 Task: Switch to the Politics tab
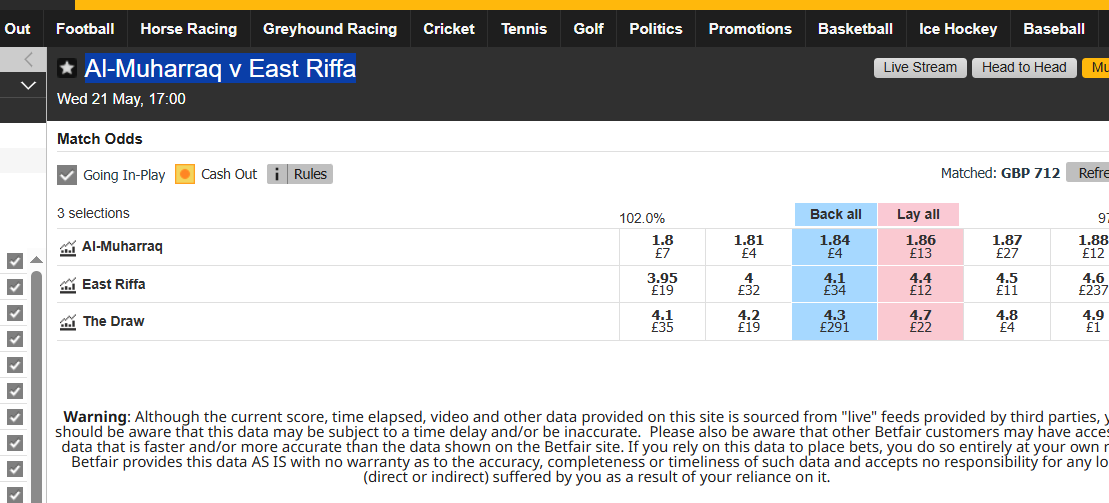(656, 29)
